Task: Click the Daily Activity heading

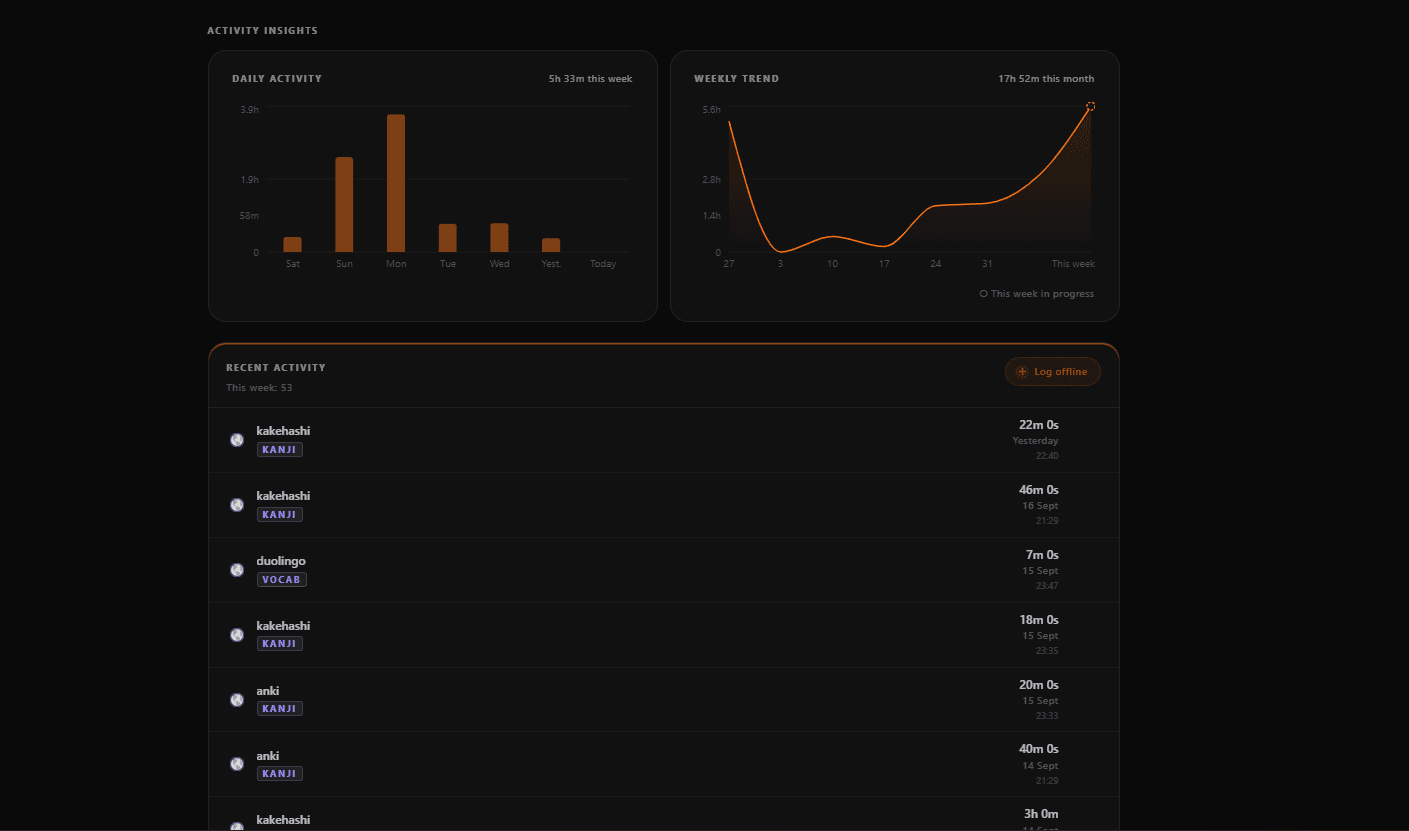Action: click(x=277, y=78)
